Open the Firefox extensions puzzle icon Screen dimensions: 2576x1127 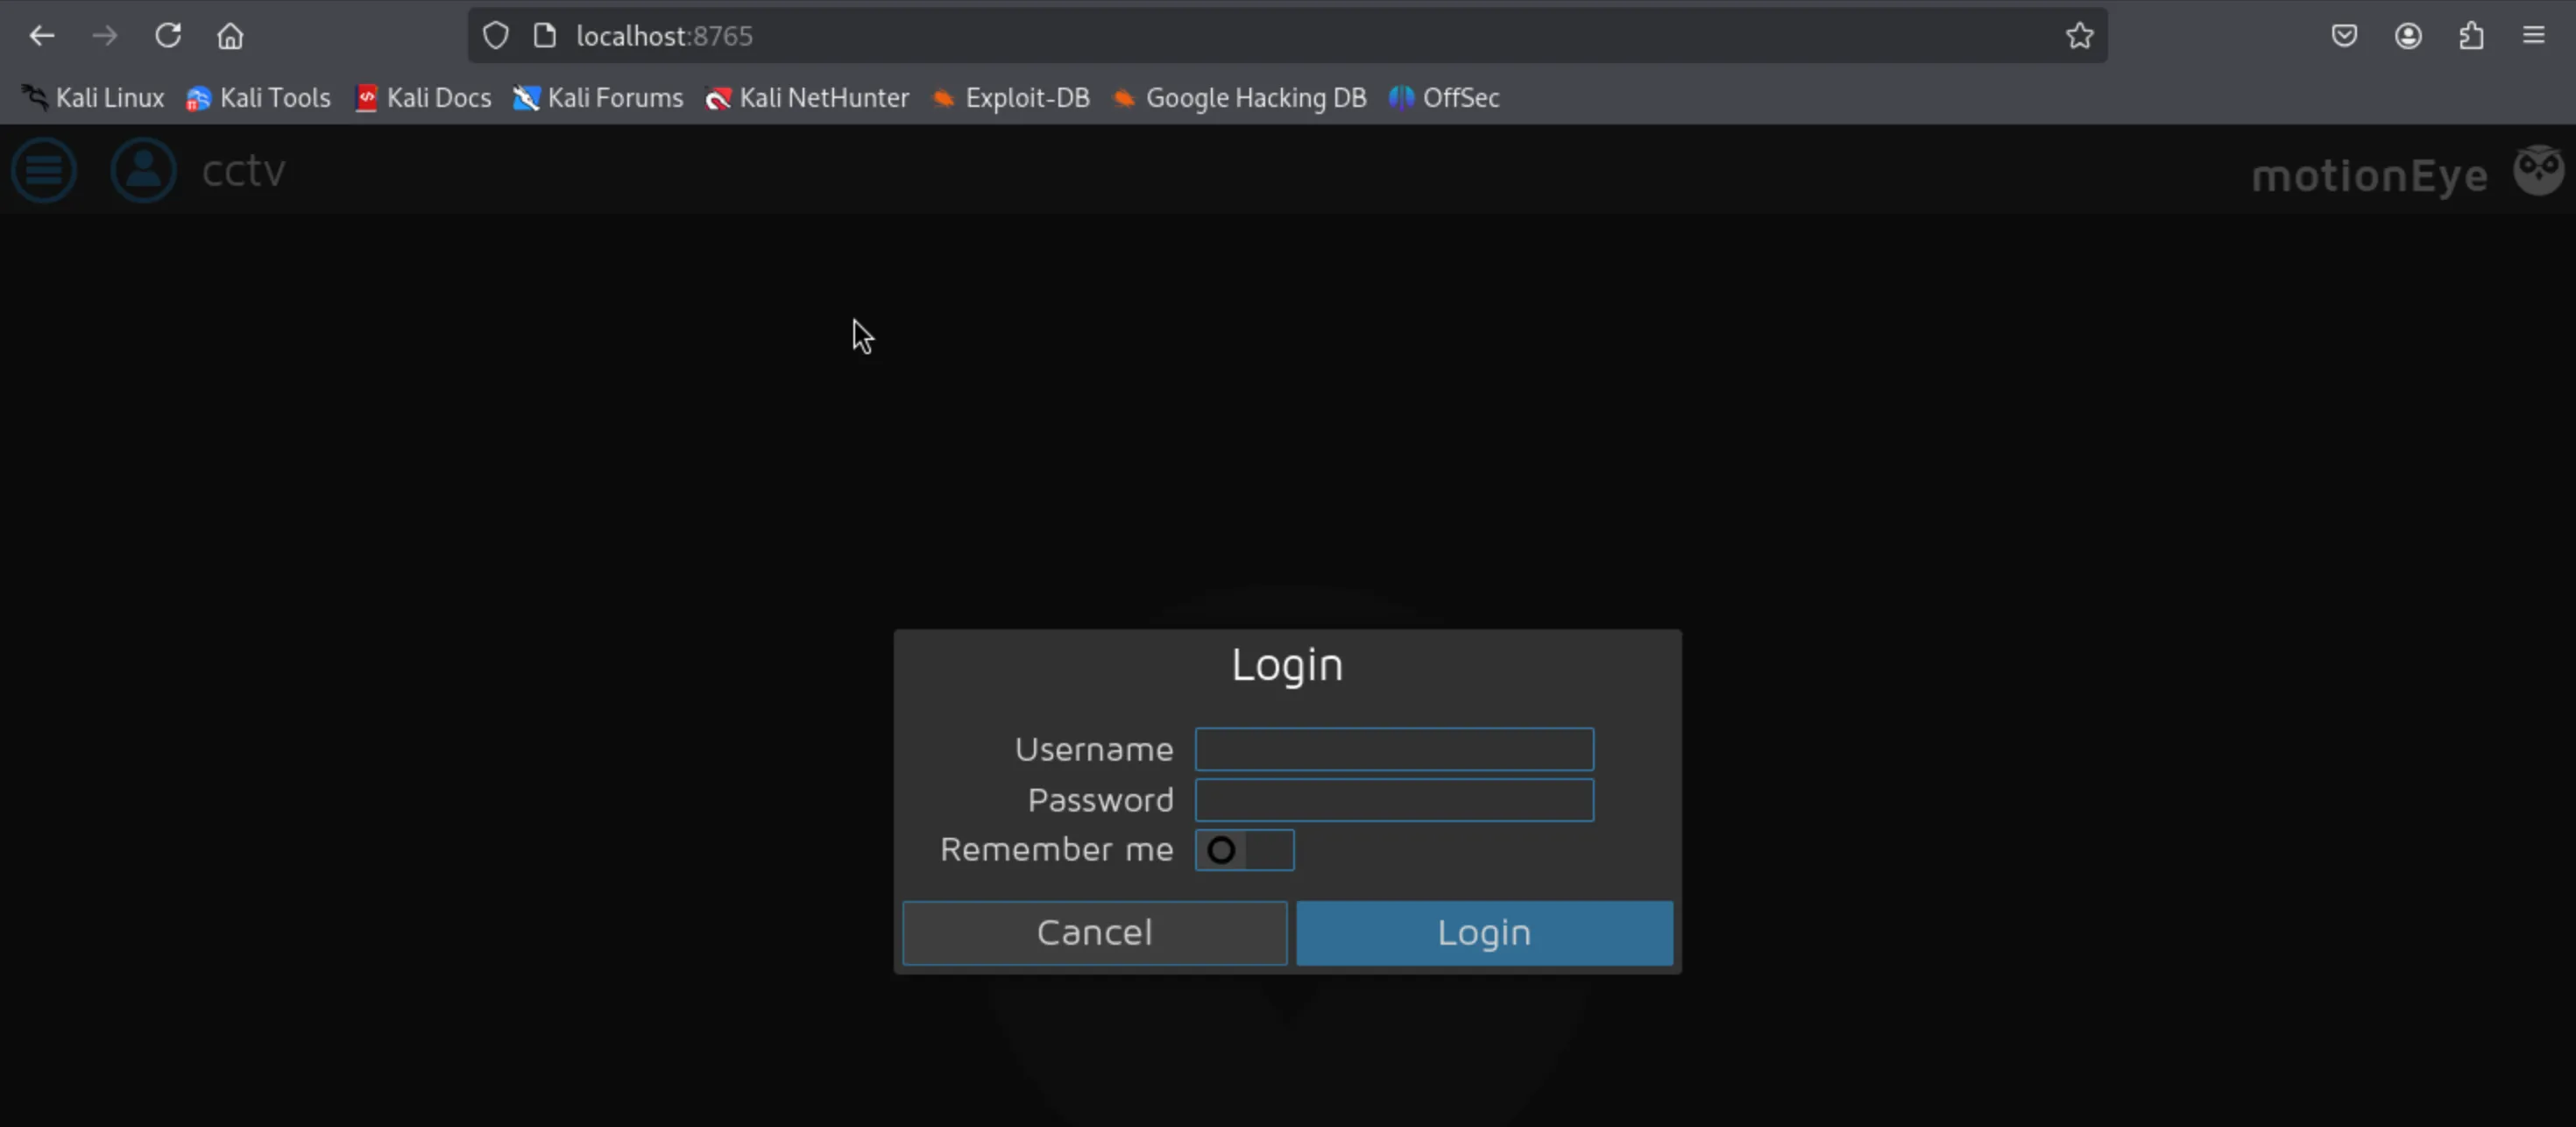[2471, 36]
